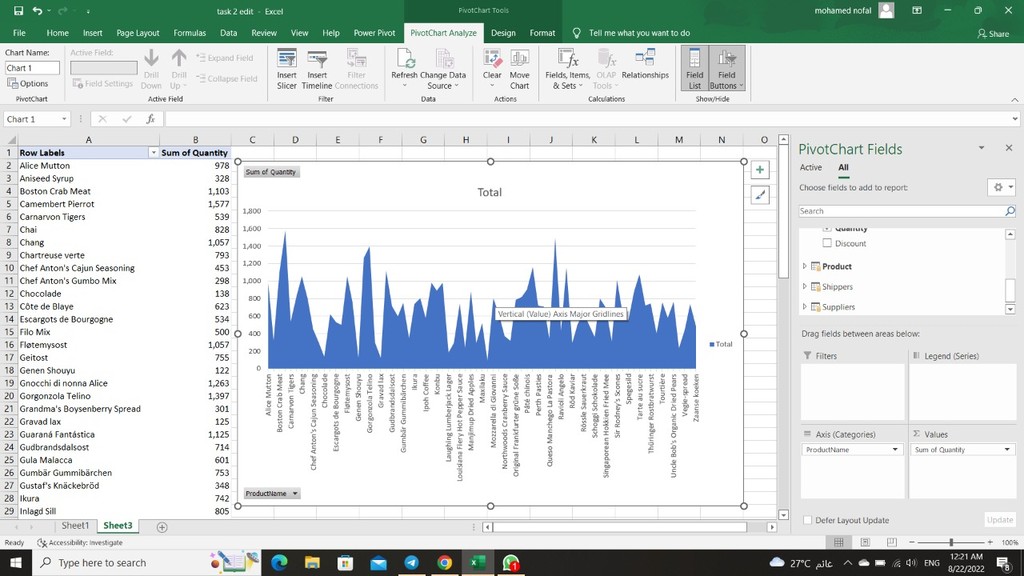Click the Chart Elements plus button

point(760,170)
